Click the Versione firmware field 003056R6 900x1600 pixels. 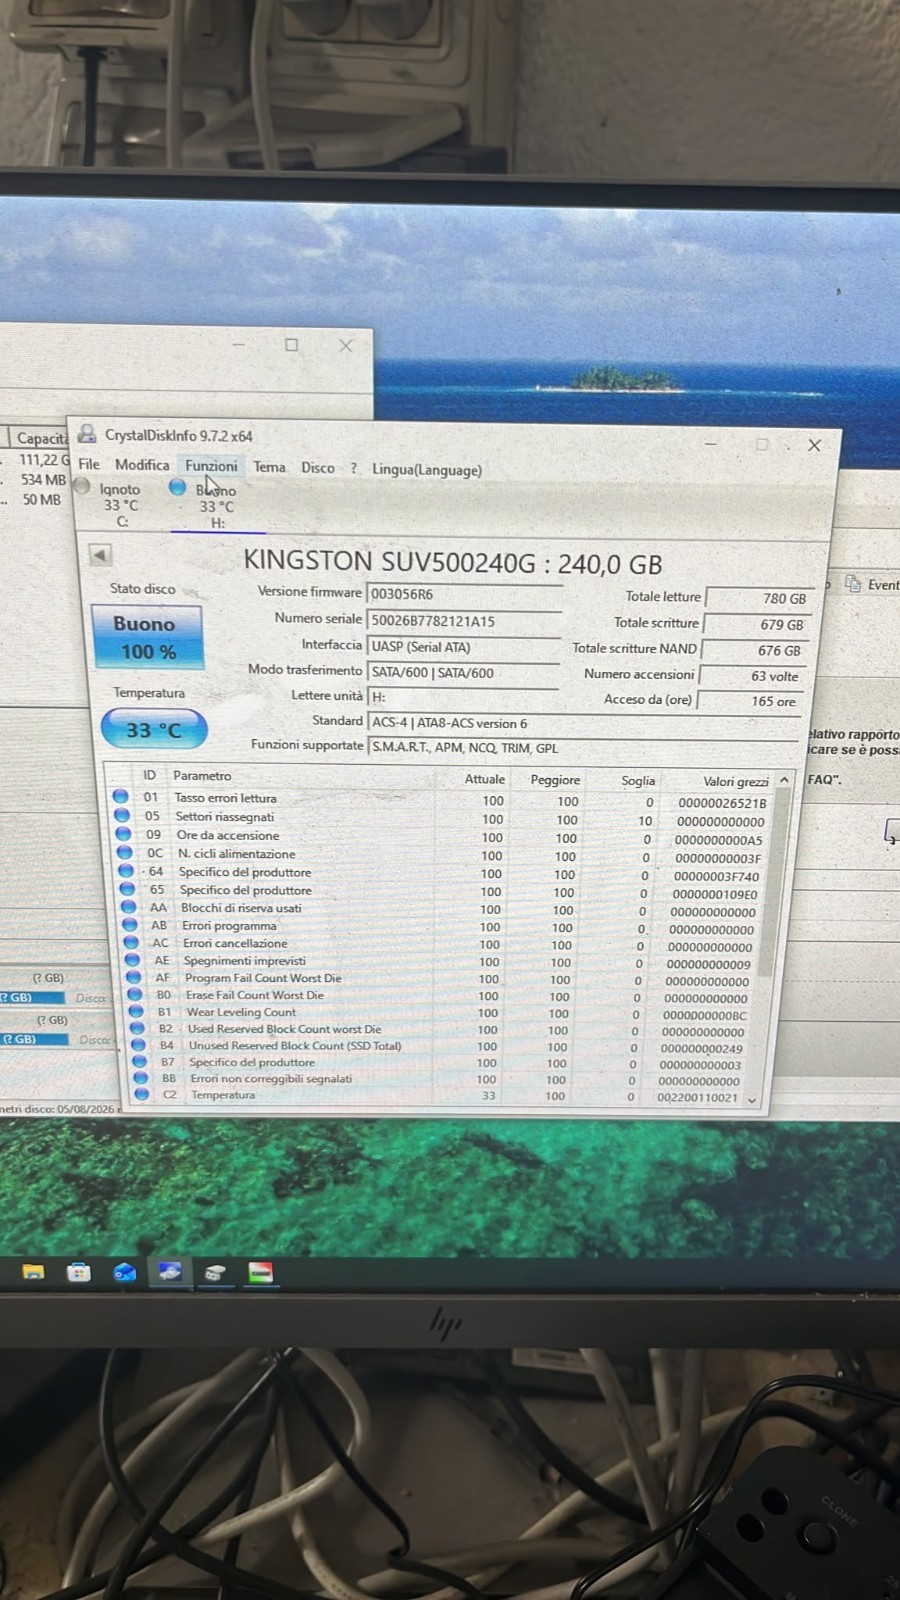(464, 594)
